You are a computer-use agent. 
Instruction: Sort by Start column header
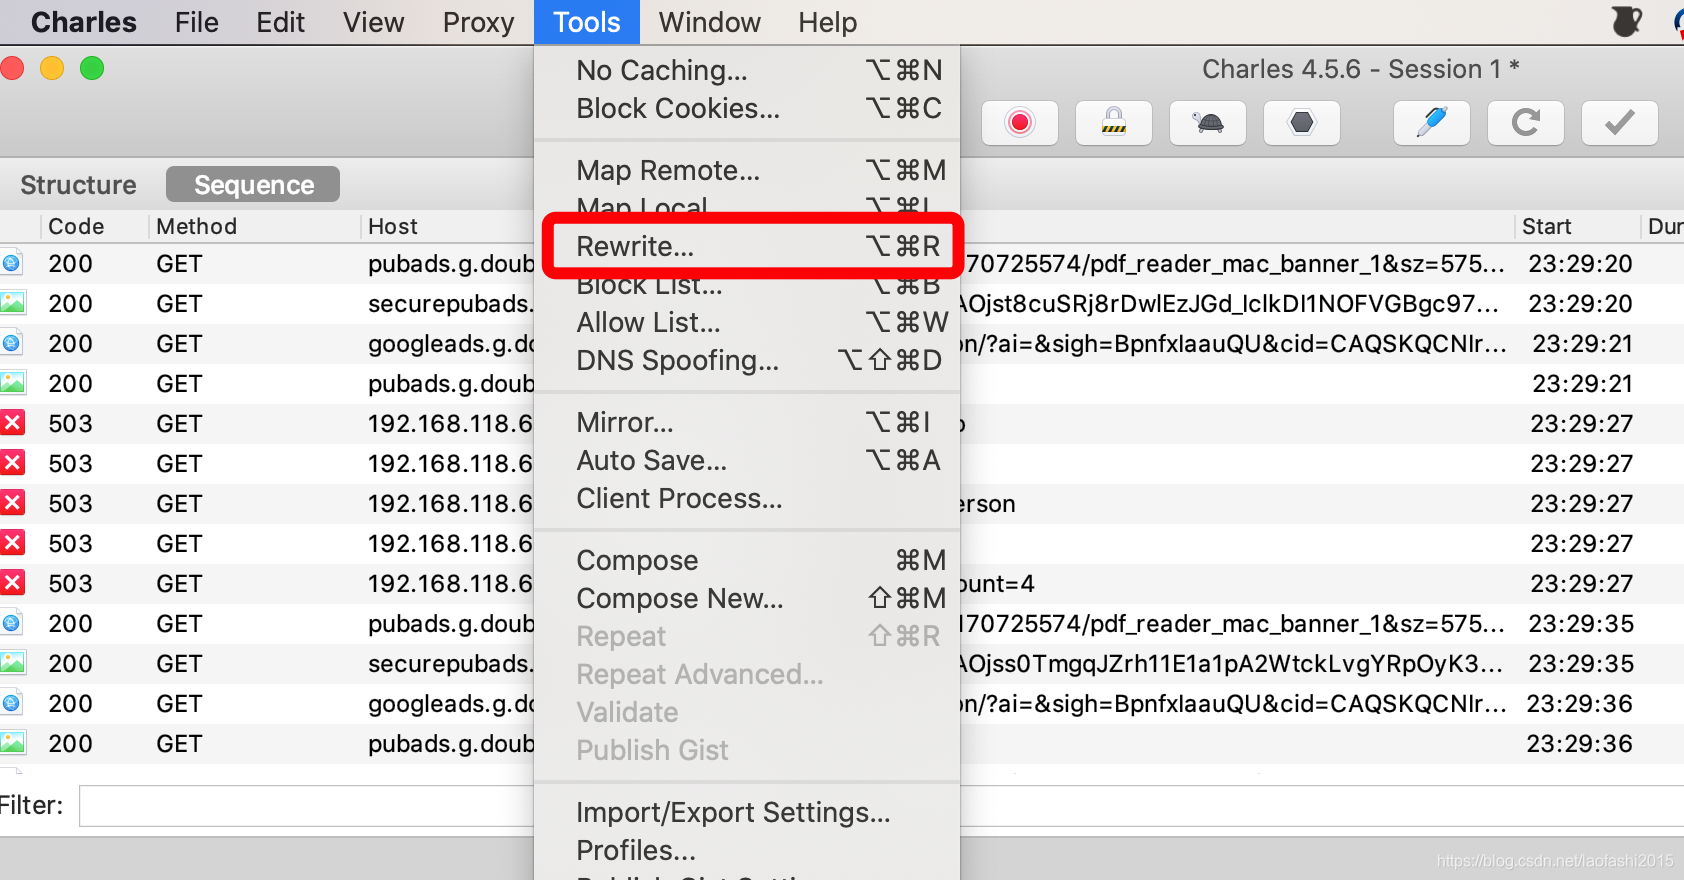(x=1577, y=226)
